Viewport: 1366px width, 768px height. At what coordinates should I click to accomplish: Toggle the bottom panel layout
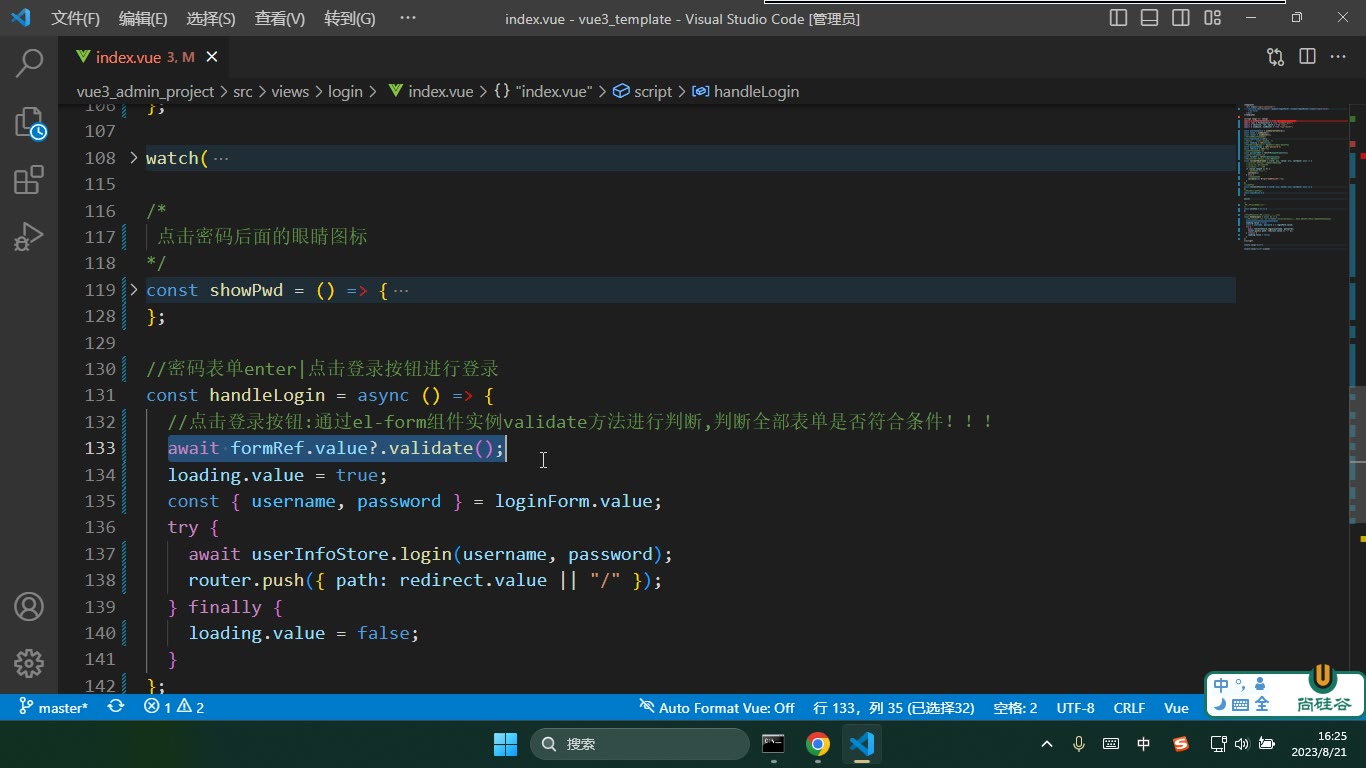(x=1150, y=18)
